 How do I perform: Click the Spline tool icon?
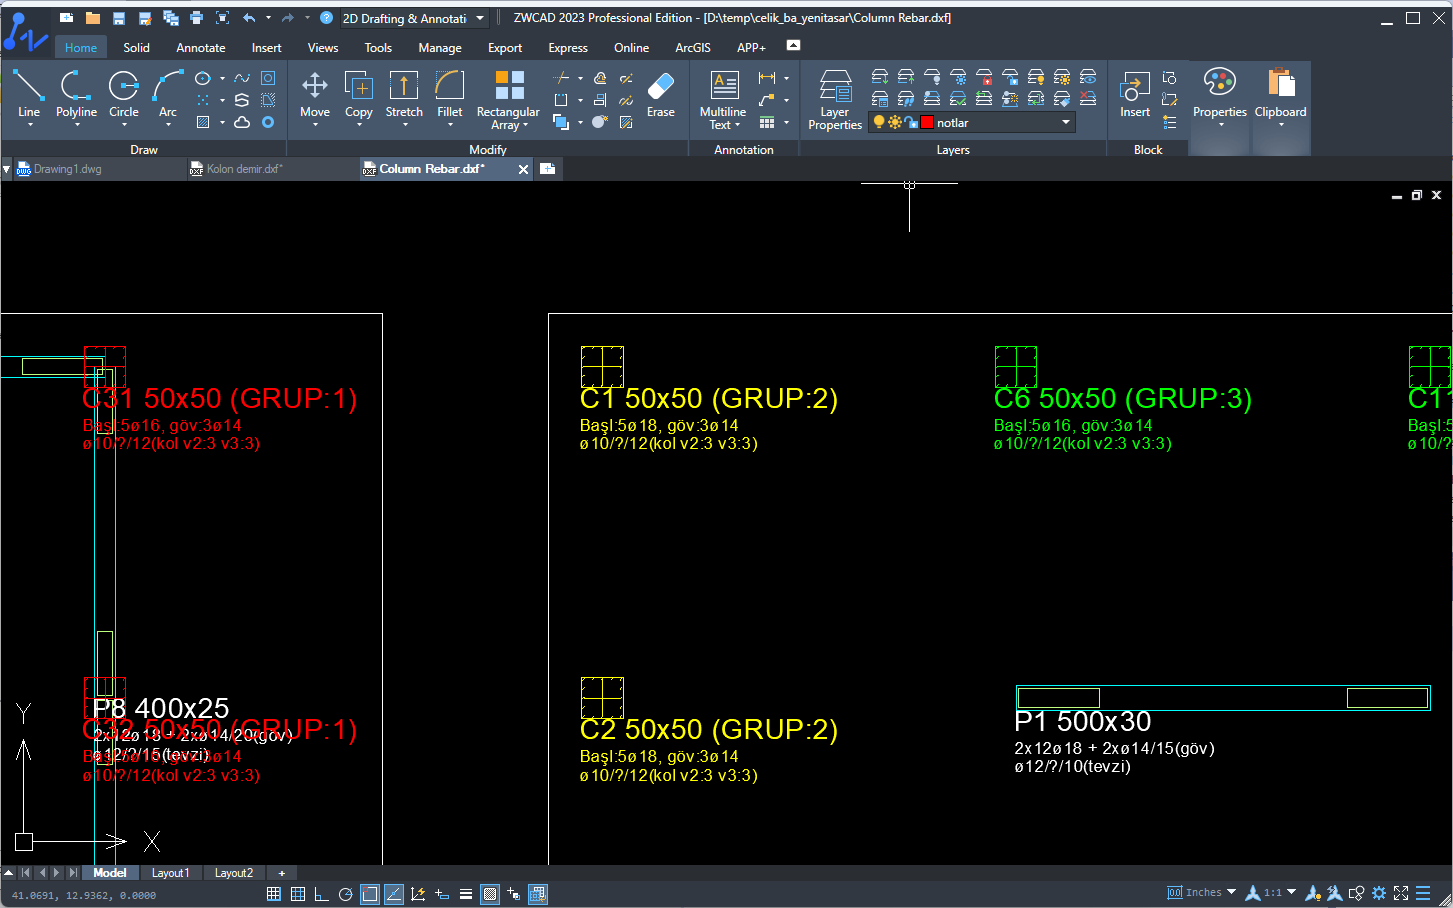tap(242, 78)
